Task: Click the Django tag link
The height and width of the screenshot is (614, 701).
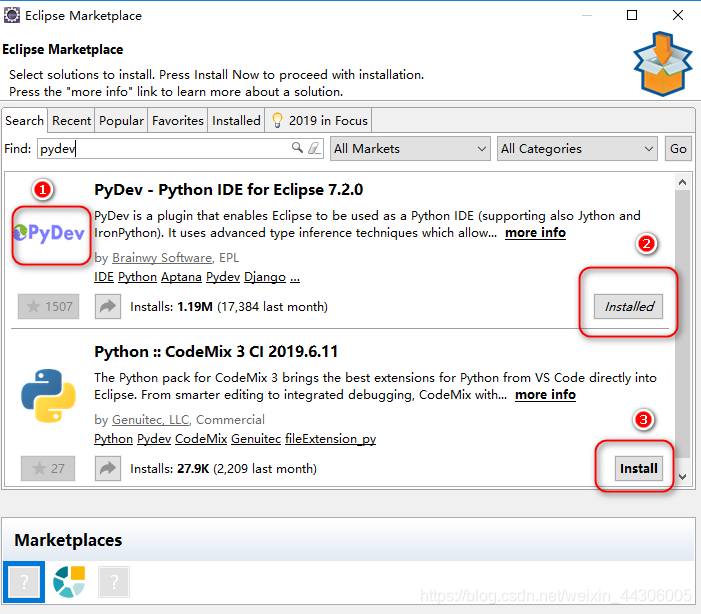Action: 265,277
